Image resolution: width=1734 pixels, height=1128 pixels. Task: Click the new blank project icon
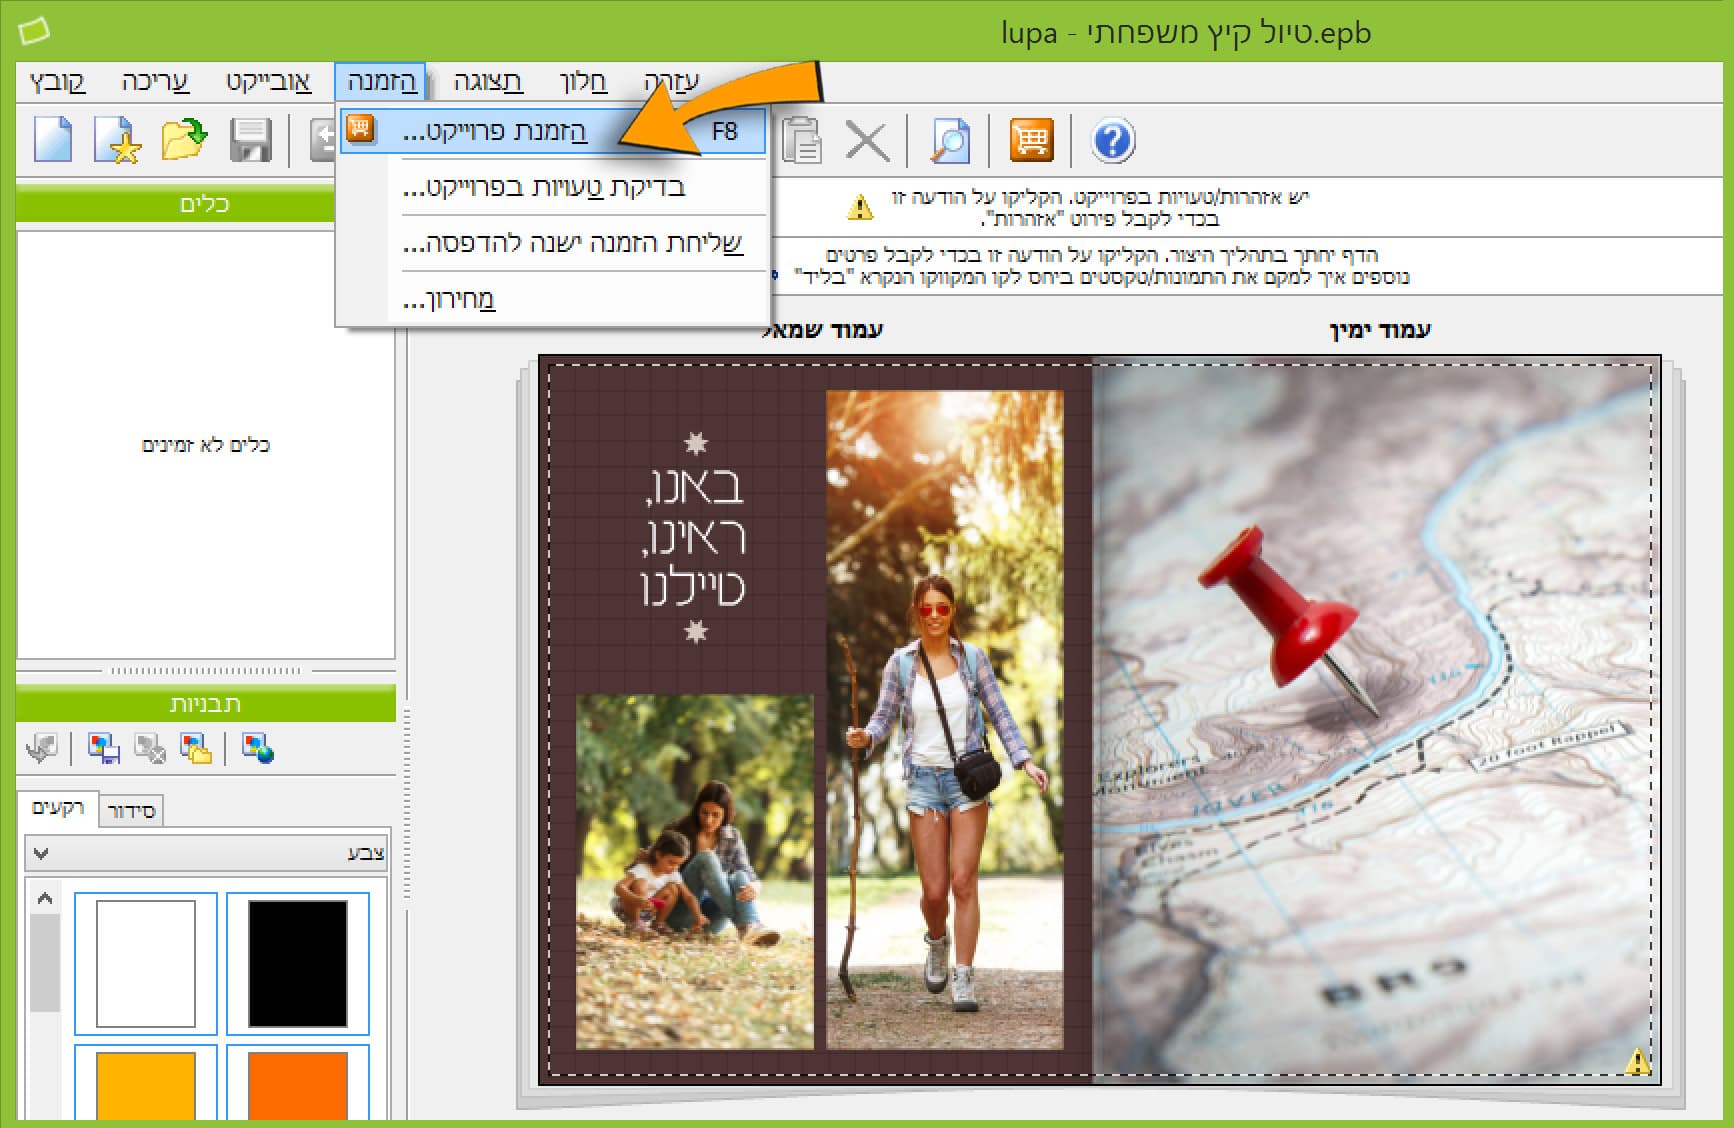(x=53, y=140)
